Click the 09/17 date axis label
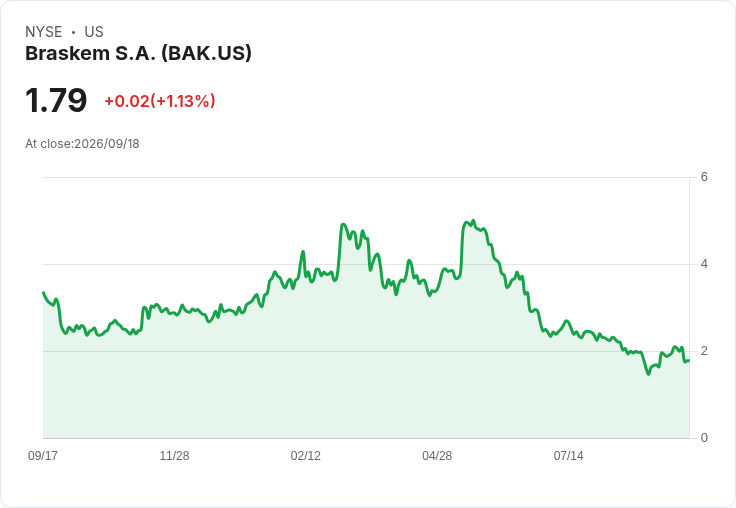Image resolution: width=736 pixels, height=508 pixels. tap(43, 456)
